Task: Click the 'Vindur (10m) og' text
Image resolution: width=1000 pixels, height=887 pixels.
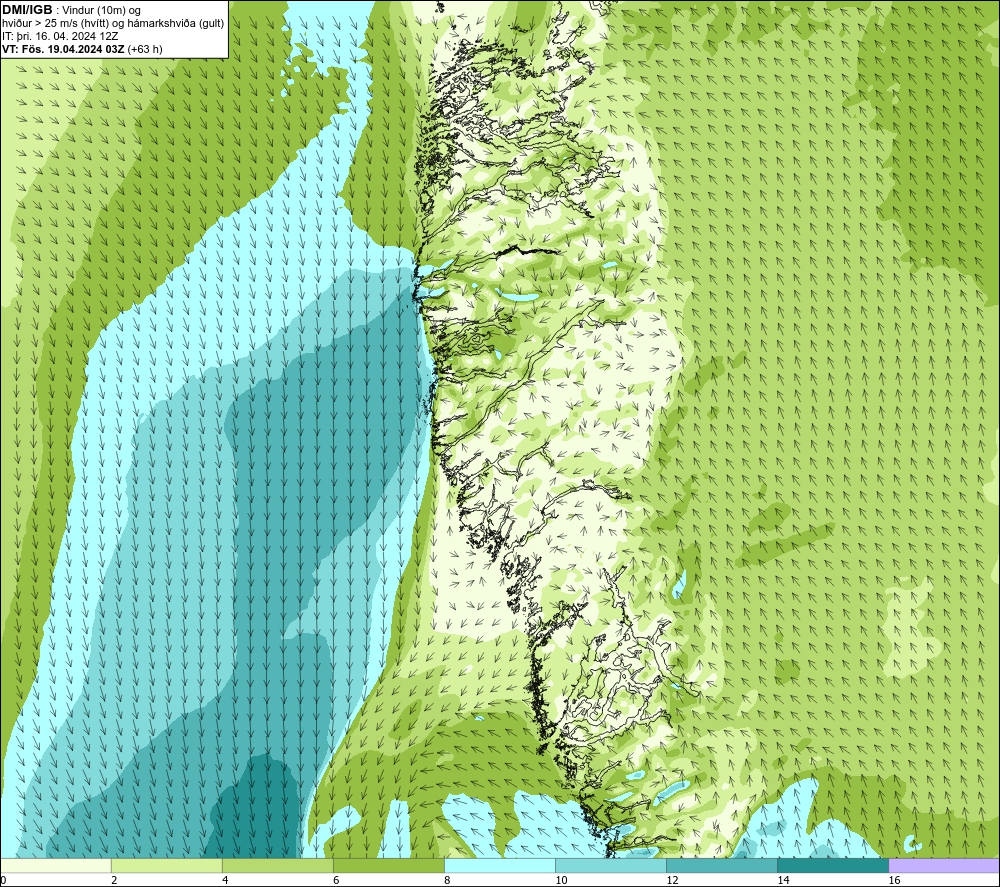Action: [102, 11]
